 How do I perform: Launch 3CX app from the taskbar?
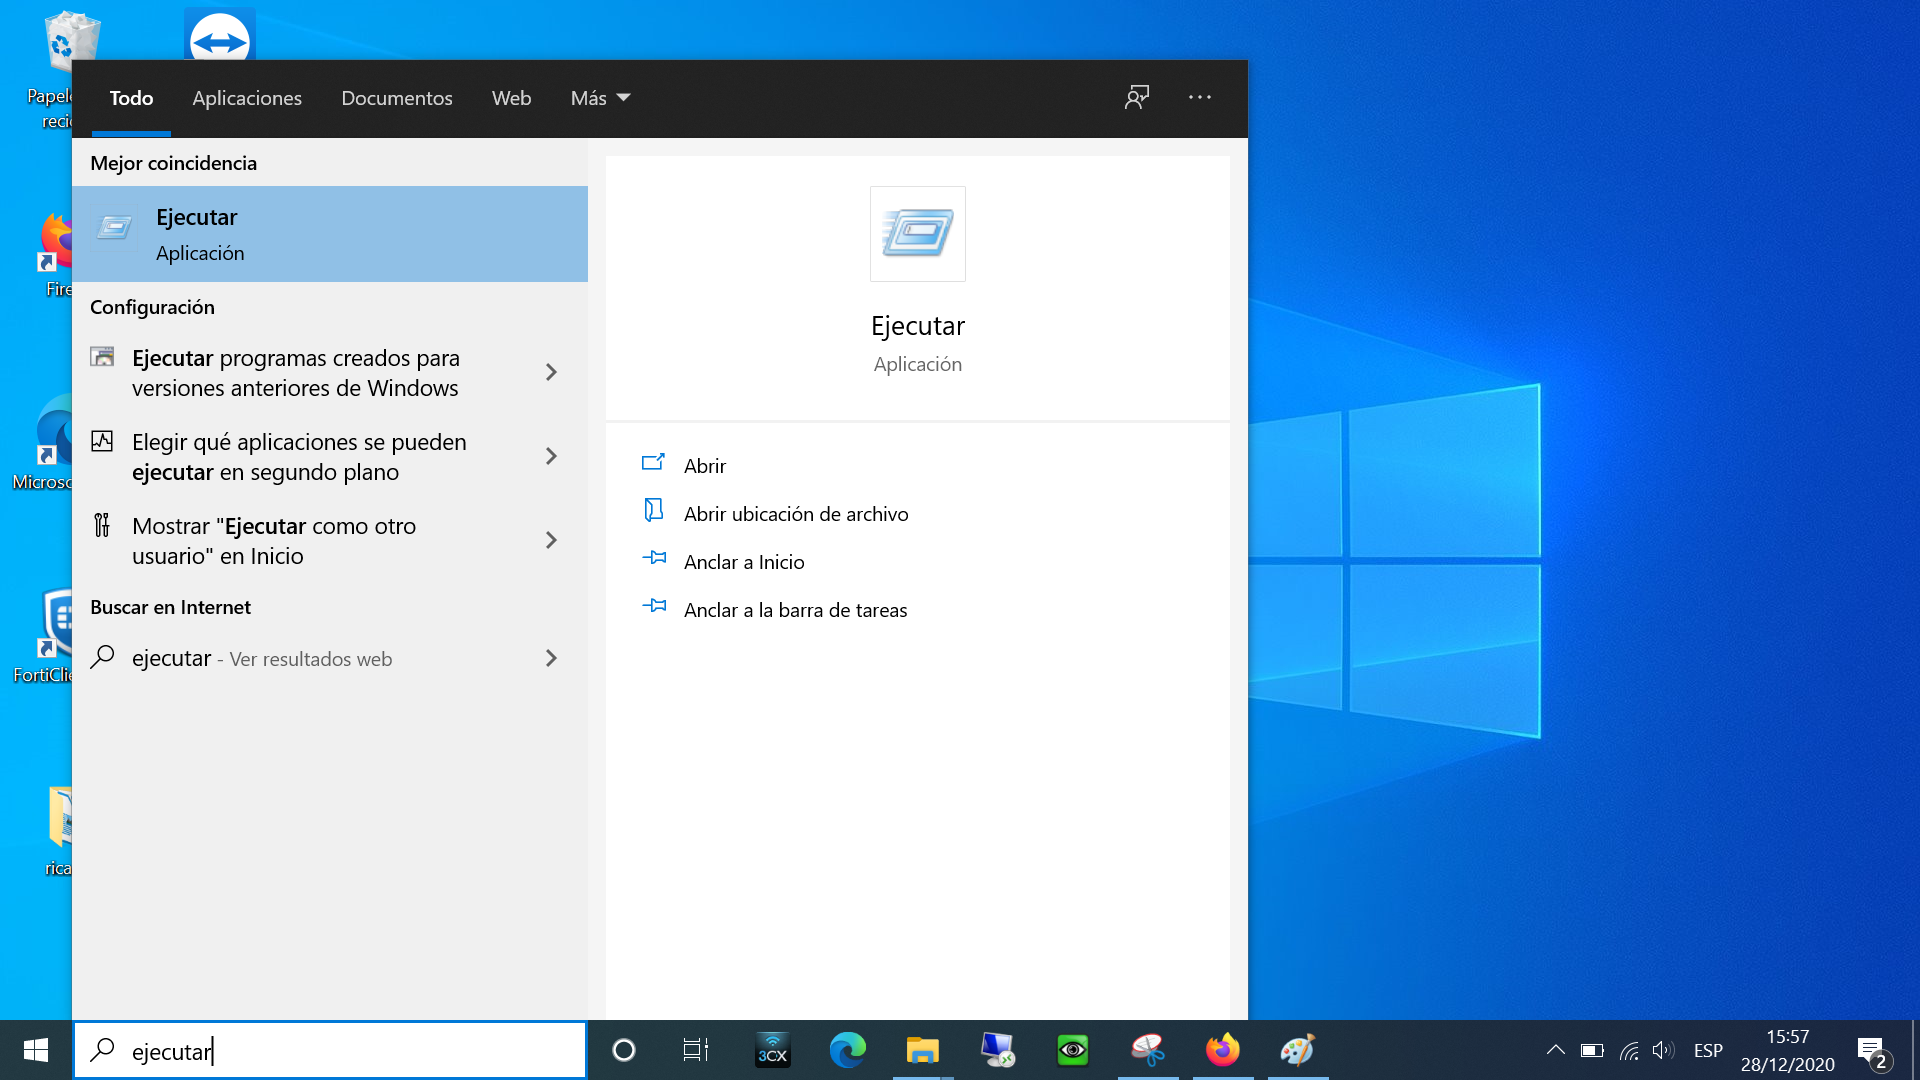tap(773, 1050)
